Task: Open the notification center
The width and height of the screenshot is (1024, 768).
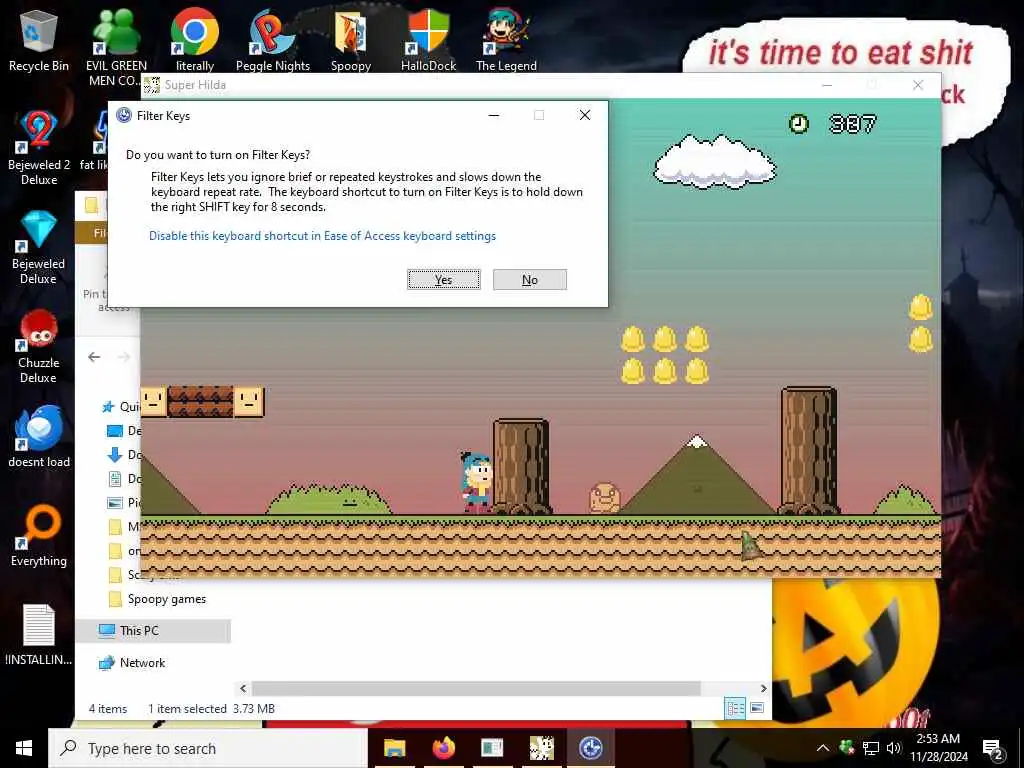Action: click(x=993, y=748)
